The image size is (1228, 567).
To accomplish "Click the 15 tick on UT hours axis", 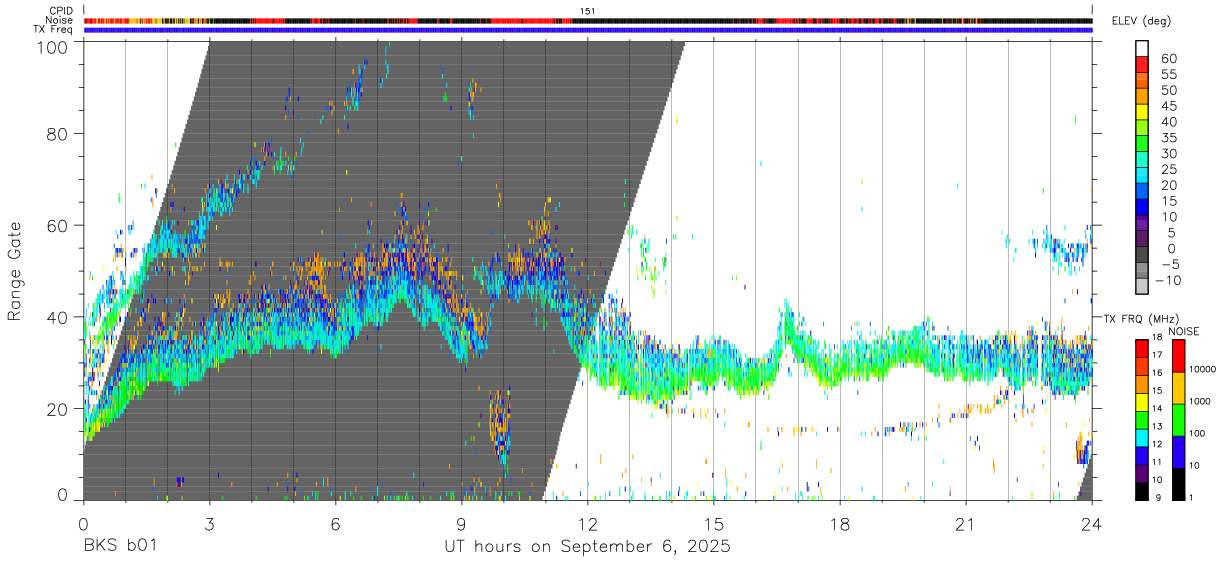I will [x=714, y=523].
